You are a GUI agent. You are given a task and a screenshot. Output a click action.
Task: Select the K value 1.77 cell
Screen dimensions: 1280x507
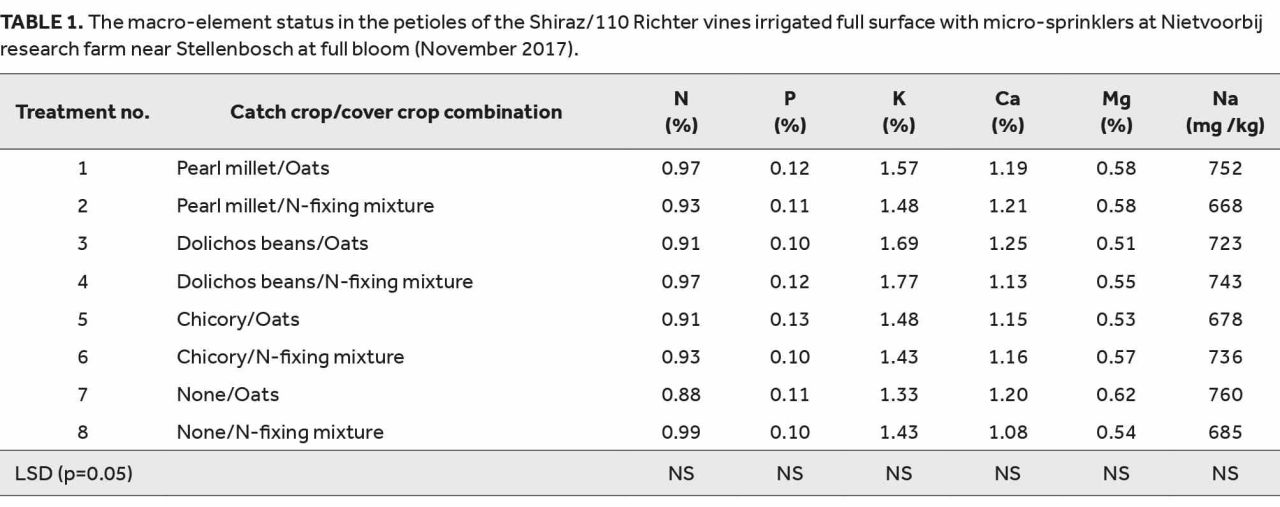[899, 281]
